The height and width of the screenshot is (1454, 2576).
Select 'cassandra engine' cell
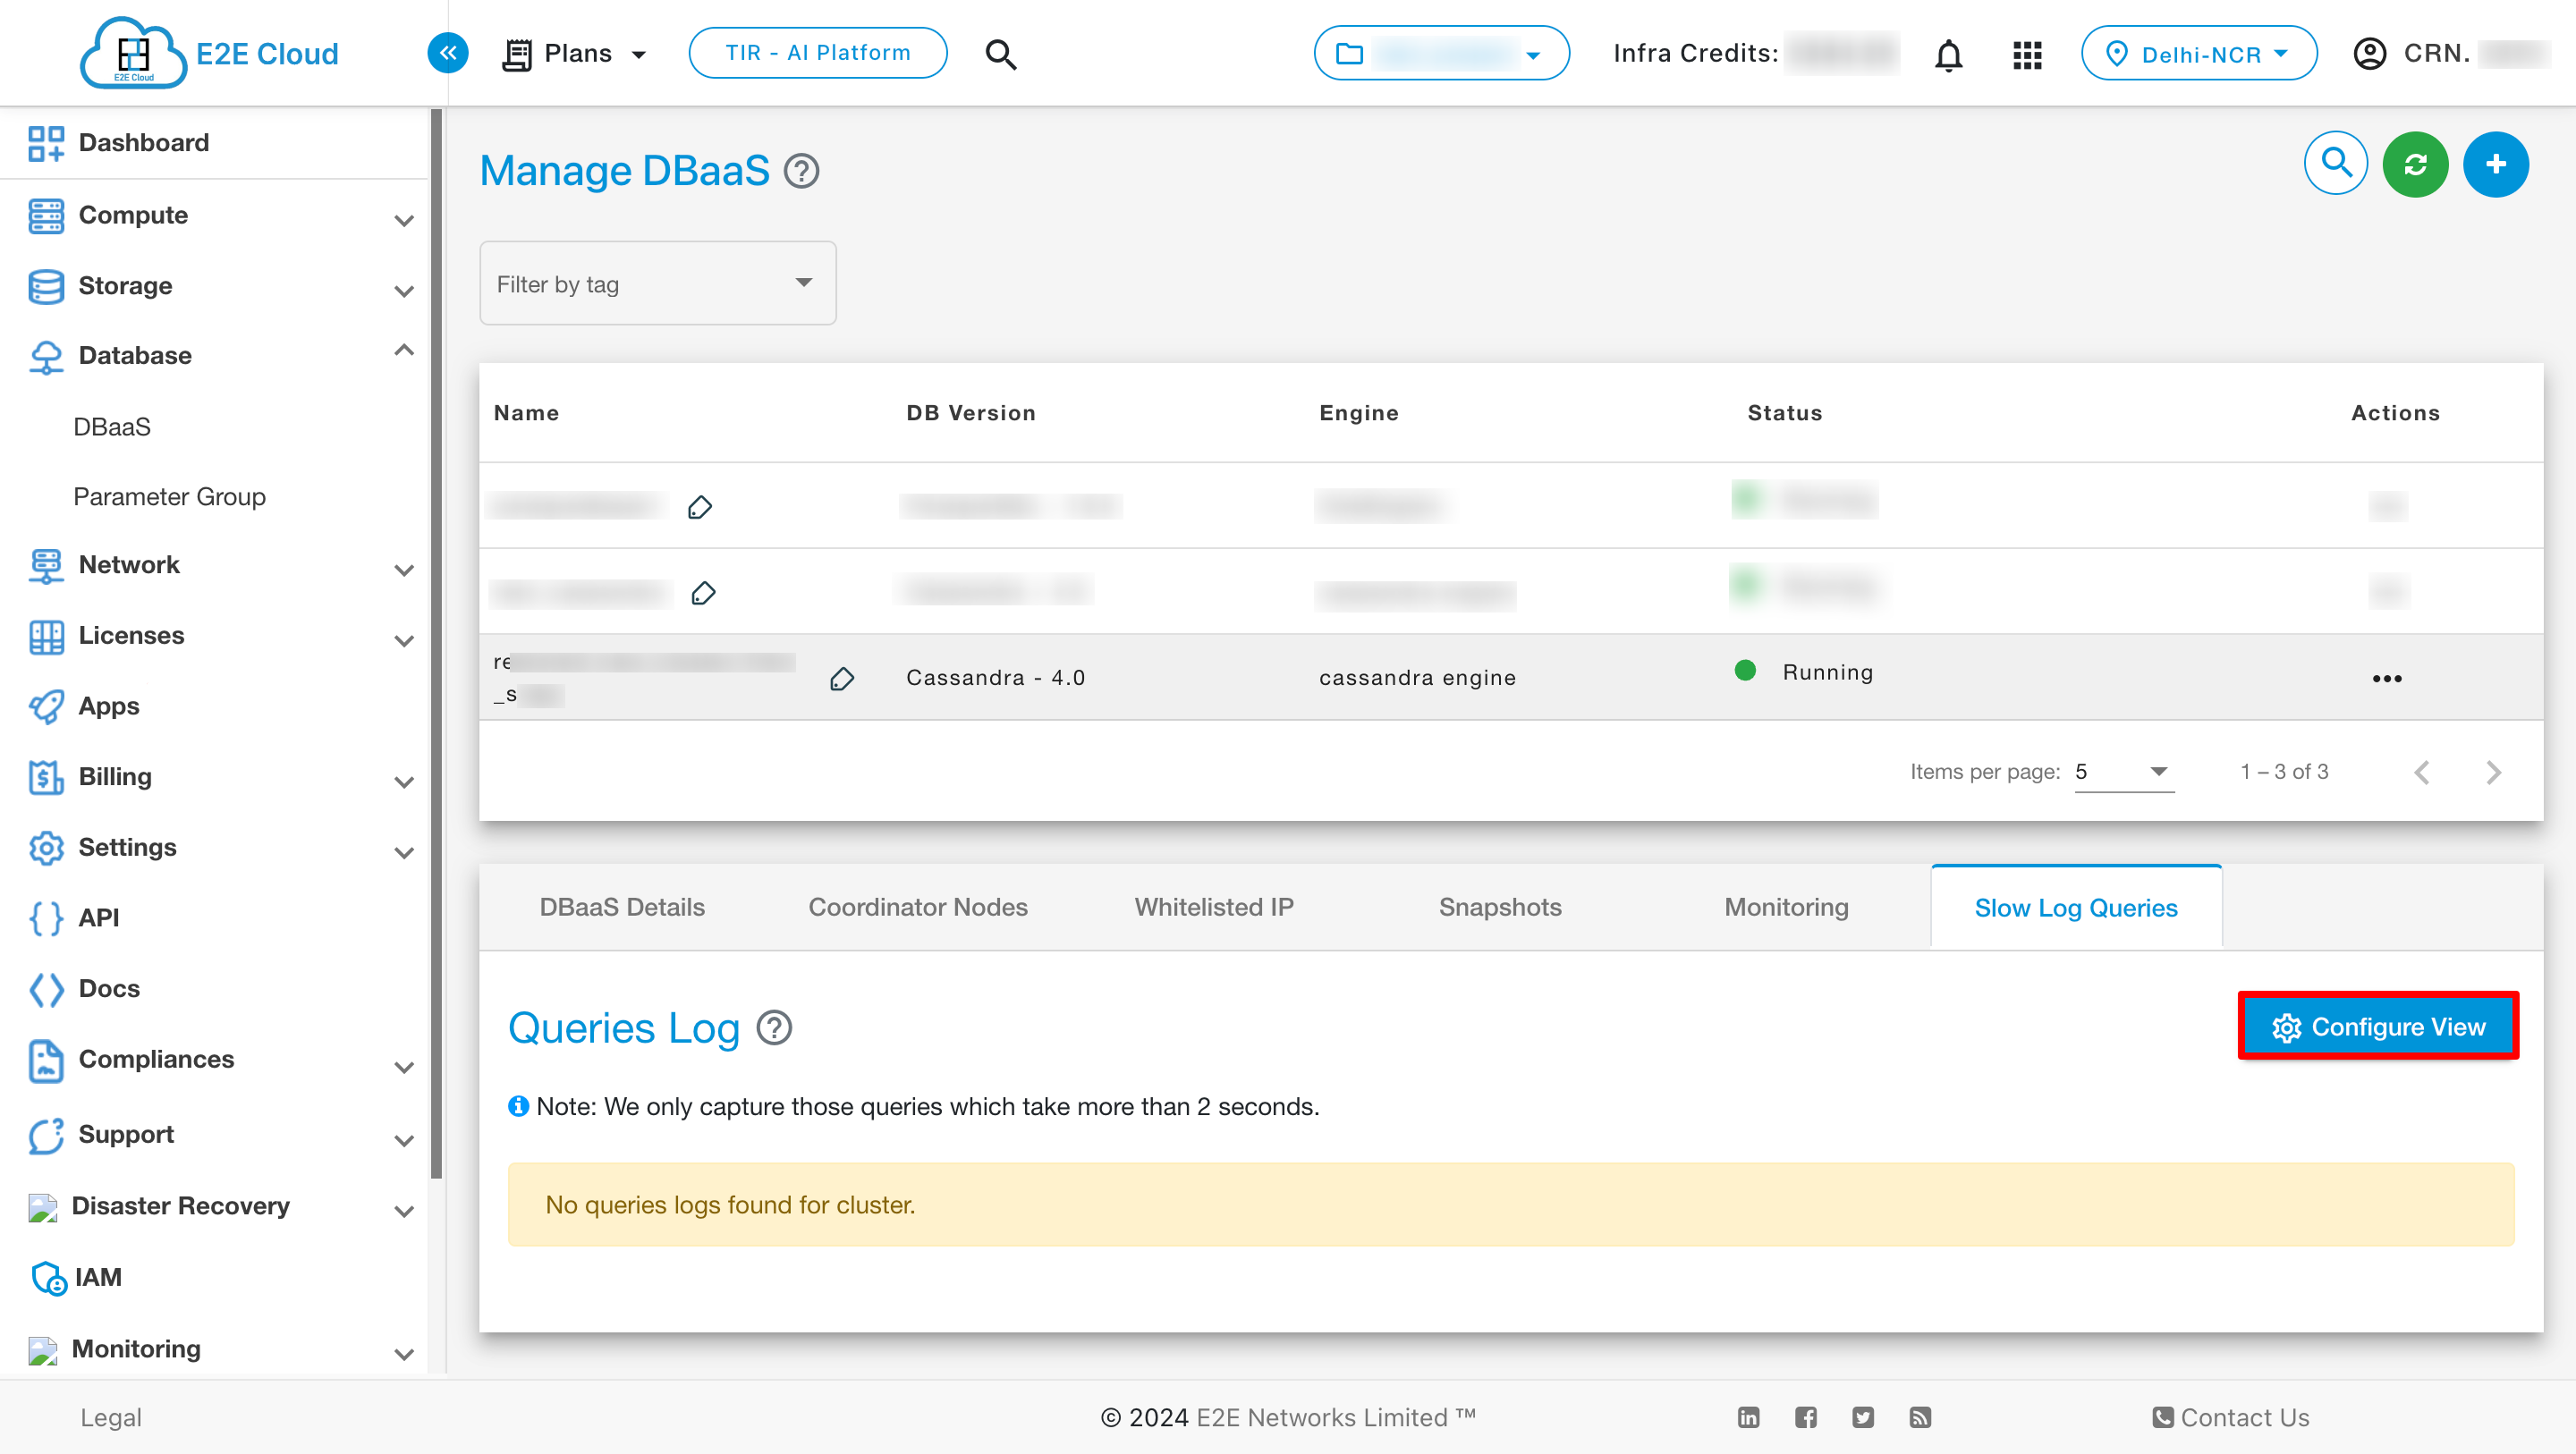(1417, 678)
